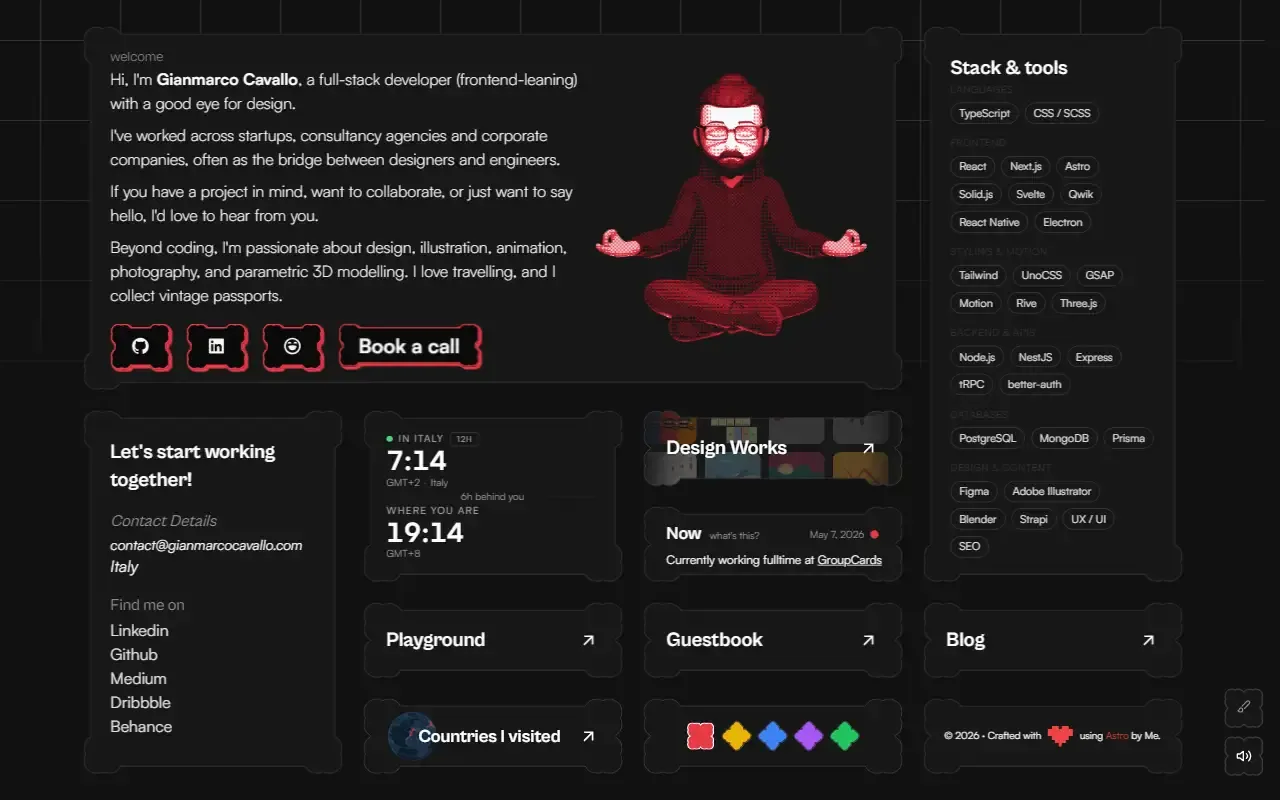1280x800 pixels.
Task: Pick the blue theme color swatch
Action: tap(772, 737)
